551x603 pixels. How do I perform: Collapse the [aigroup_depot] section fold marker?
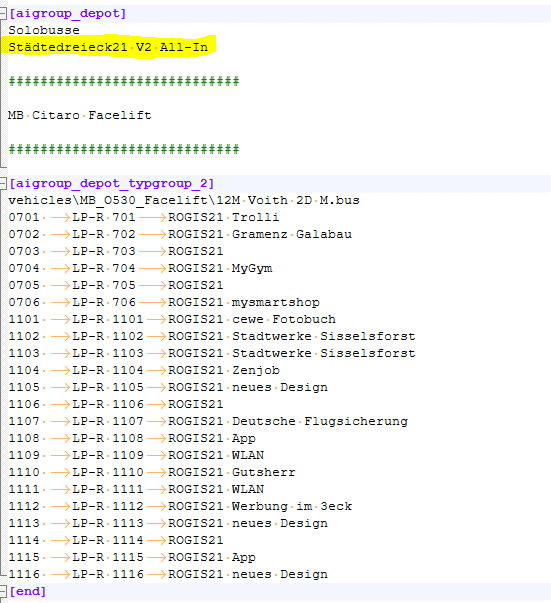coord(3,14)
